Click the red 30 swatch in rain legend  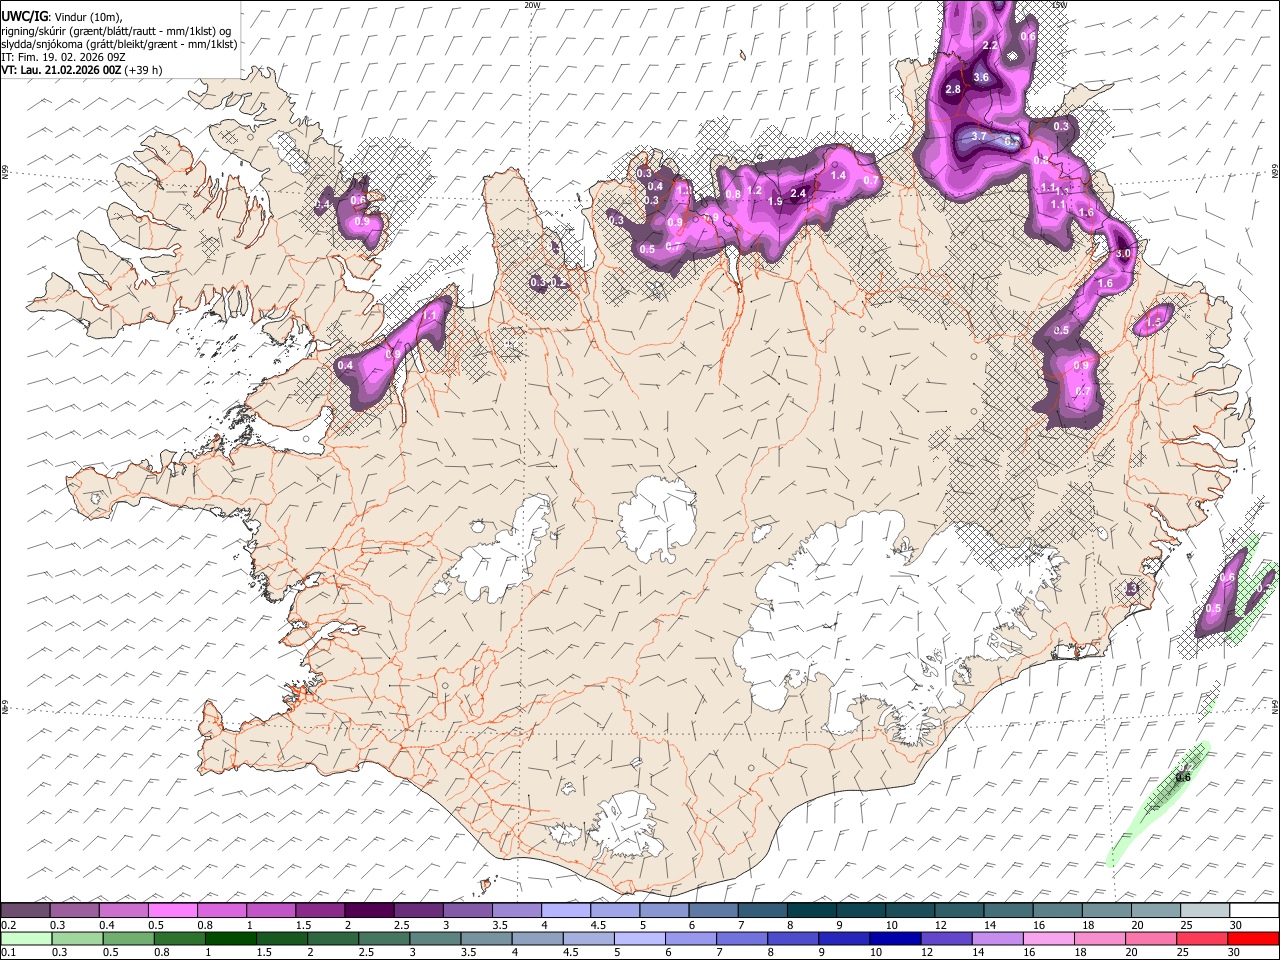tap(1252, 939)
